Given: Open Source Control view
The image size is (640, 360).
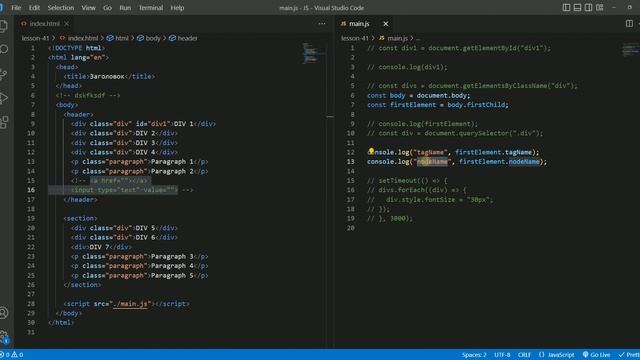Looking at the screenshot, I should pyautogui.click(x=4, y=74).
